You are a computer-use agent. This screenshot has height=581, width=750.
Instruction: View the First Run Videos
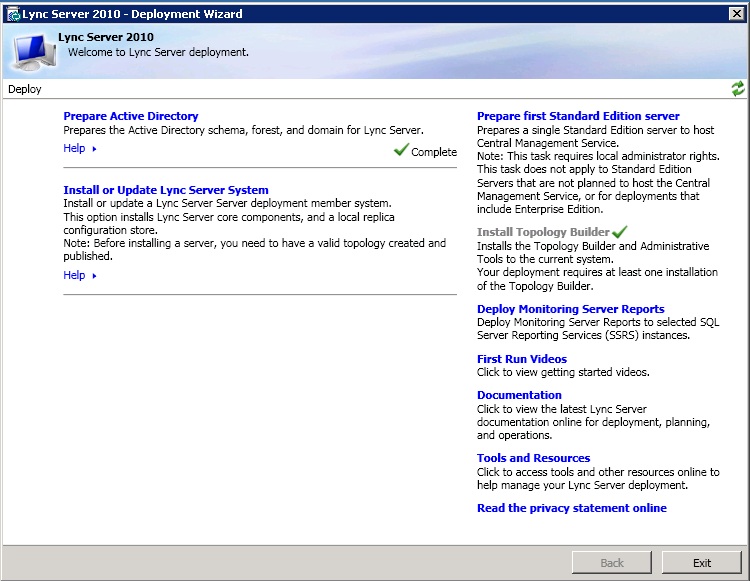coord(522,359)
